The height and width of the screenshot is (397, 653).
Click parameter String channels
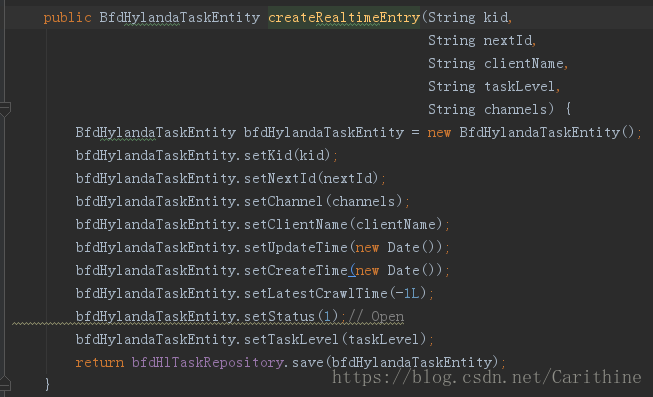point(487,109)
